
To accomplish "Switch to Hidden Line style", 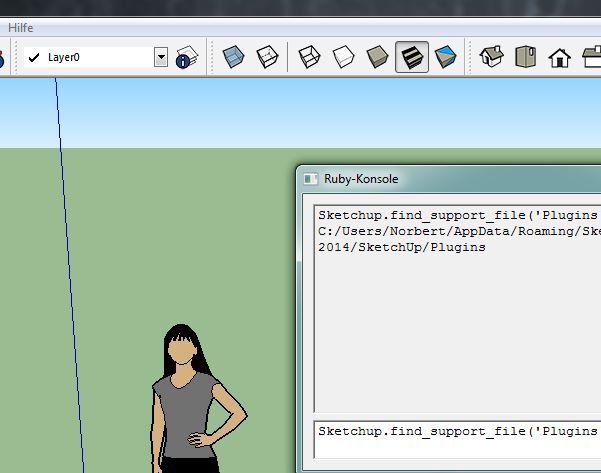I will click(343, 57).
